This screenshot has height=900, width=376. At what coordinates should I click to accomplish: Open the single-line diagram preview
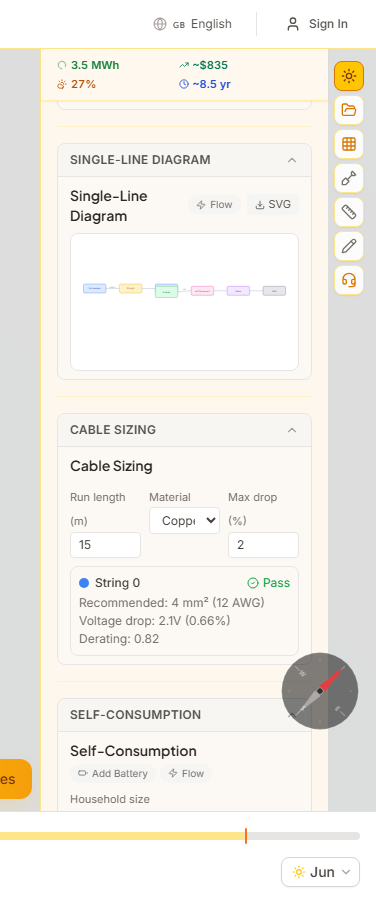184,302
